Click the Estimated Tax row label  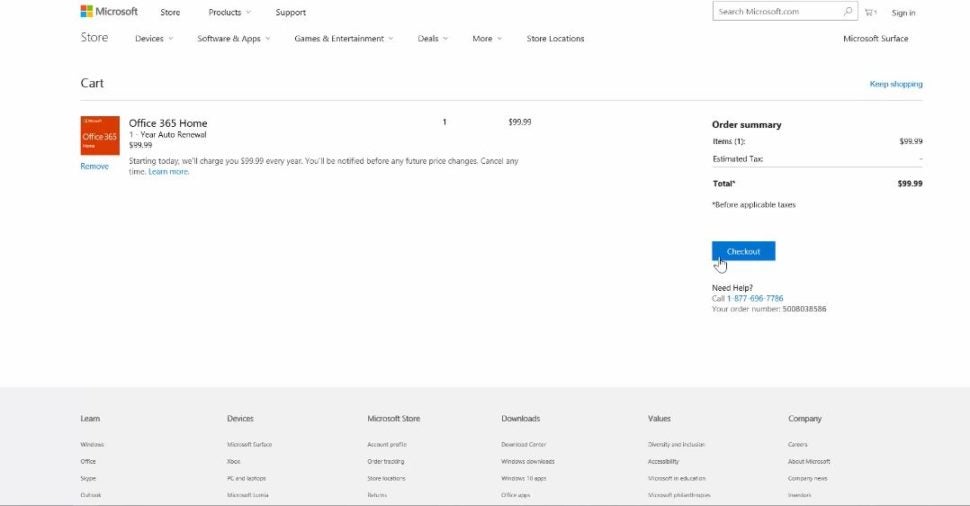pos(737,159)
